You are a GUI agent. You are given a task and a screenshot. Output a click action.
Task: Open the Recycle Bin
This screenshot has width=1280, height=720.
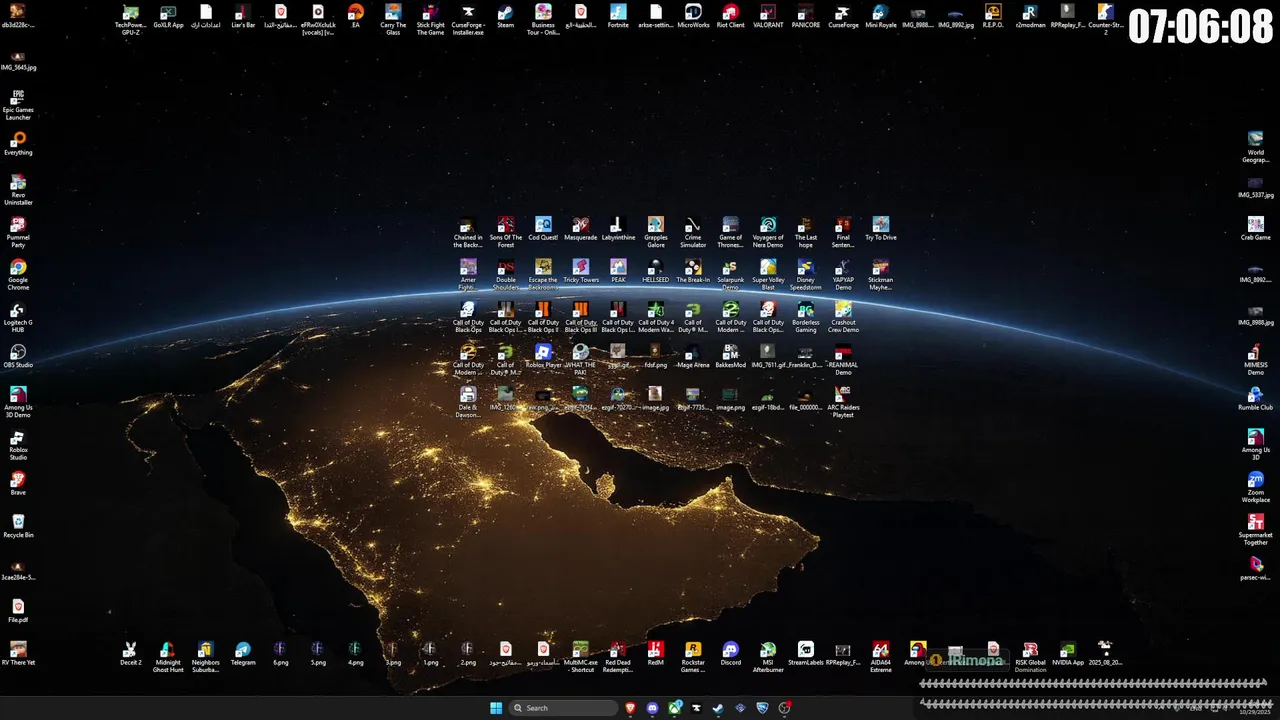click(18, 526)
